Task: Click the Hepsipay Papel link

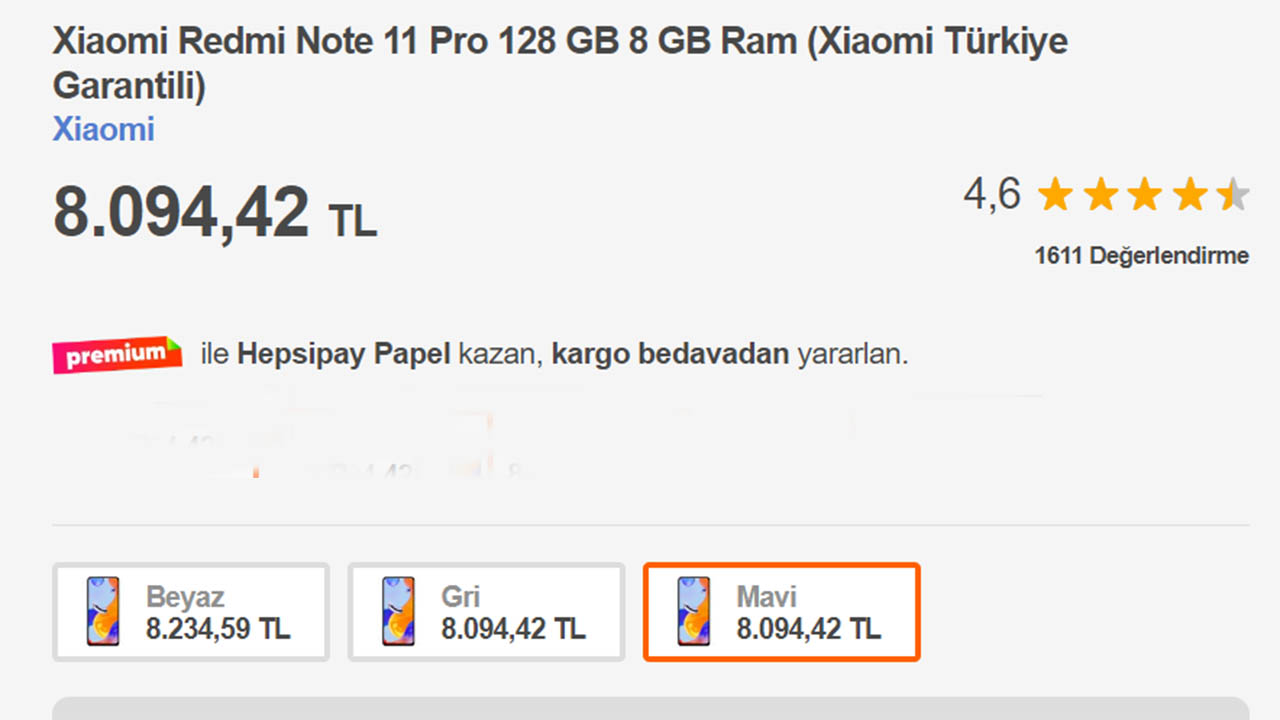Action: [349, 354]
